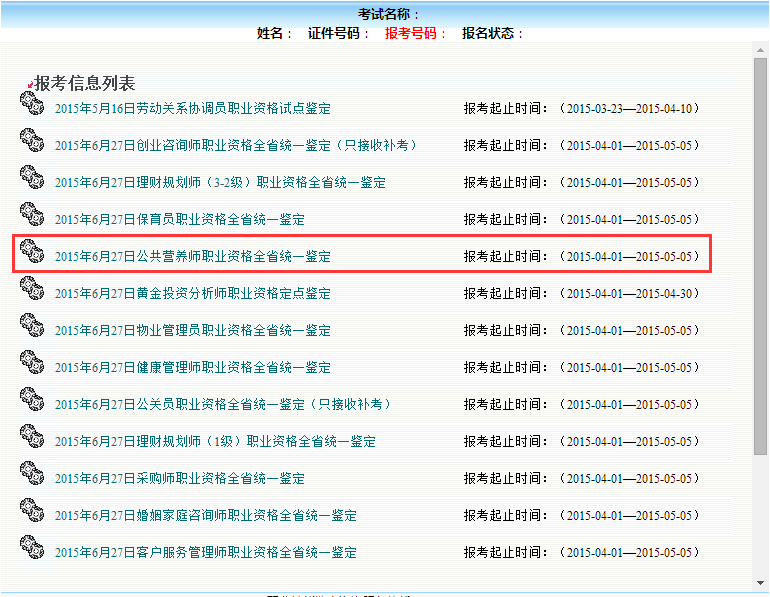Select 公共营养师职业资格全省统一鉴定 link
This screenshot has height=597, width=770.
pyautogui.click(x=192, y=257)
